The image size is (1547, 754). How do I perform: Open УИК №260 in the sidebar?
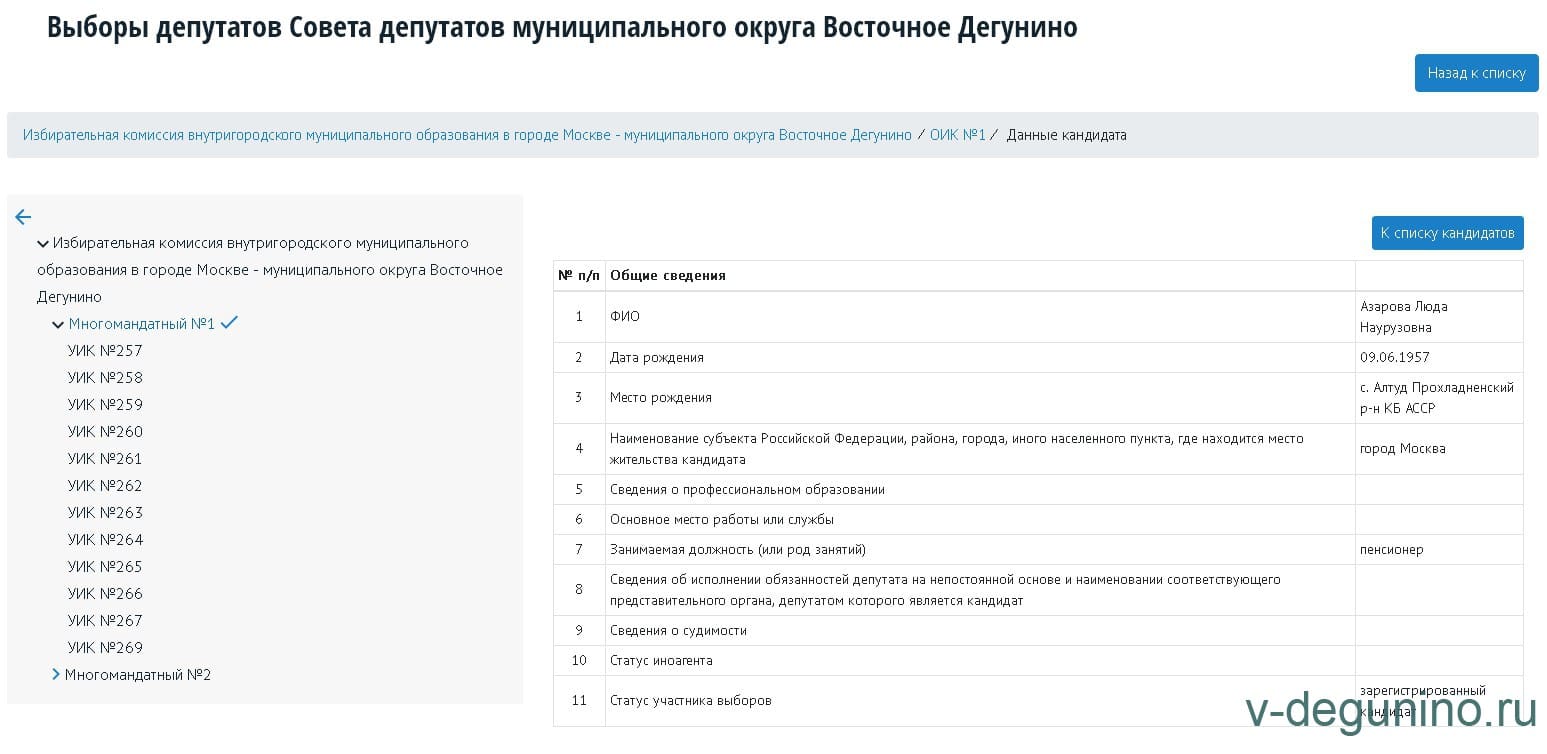(105, 432)
